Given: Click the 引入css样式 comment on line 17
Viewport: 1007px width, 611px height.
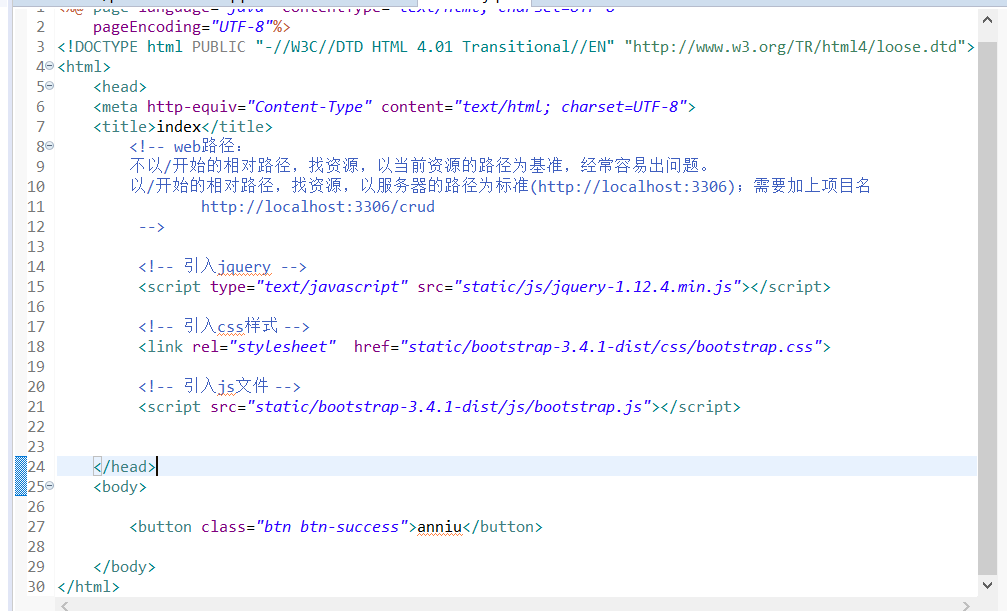Looking at the screenshot, I should [223, 326].
